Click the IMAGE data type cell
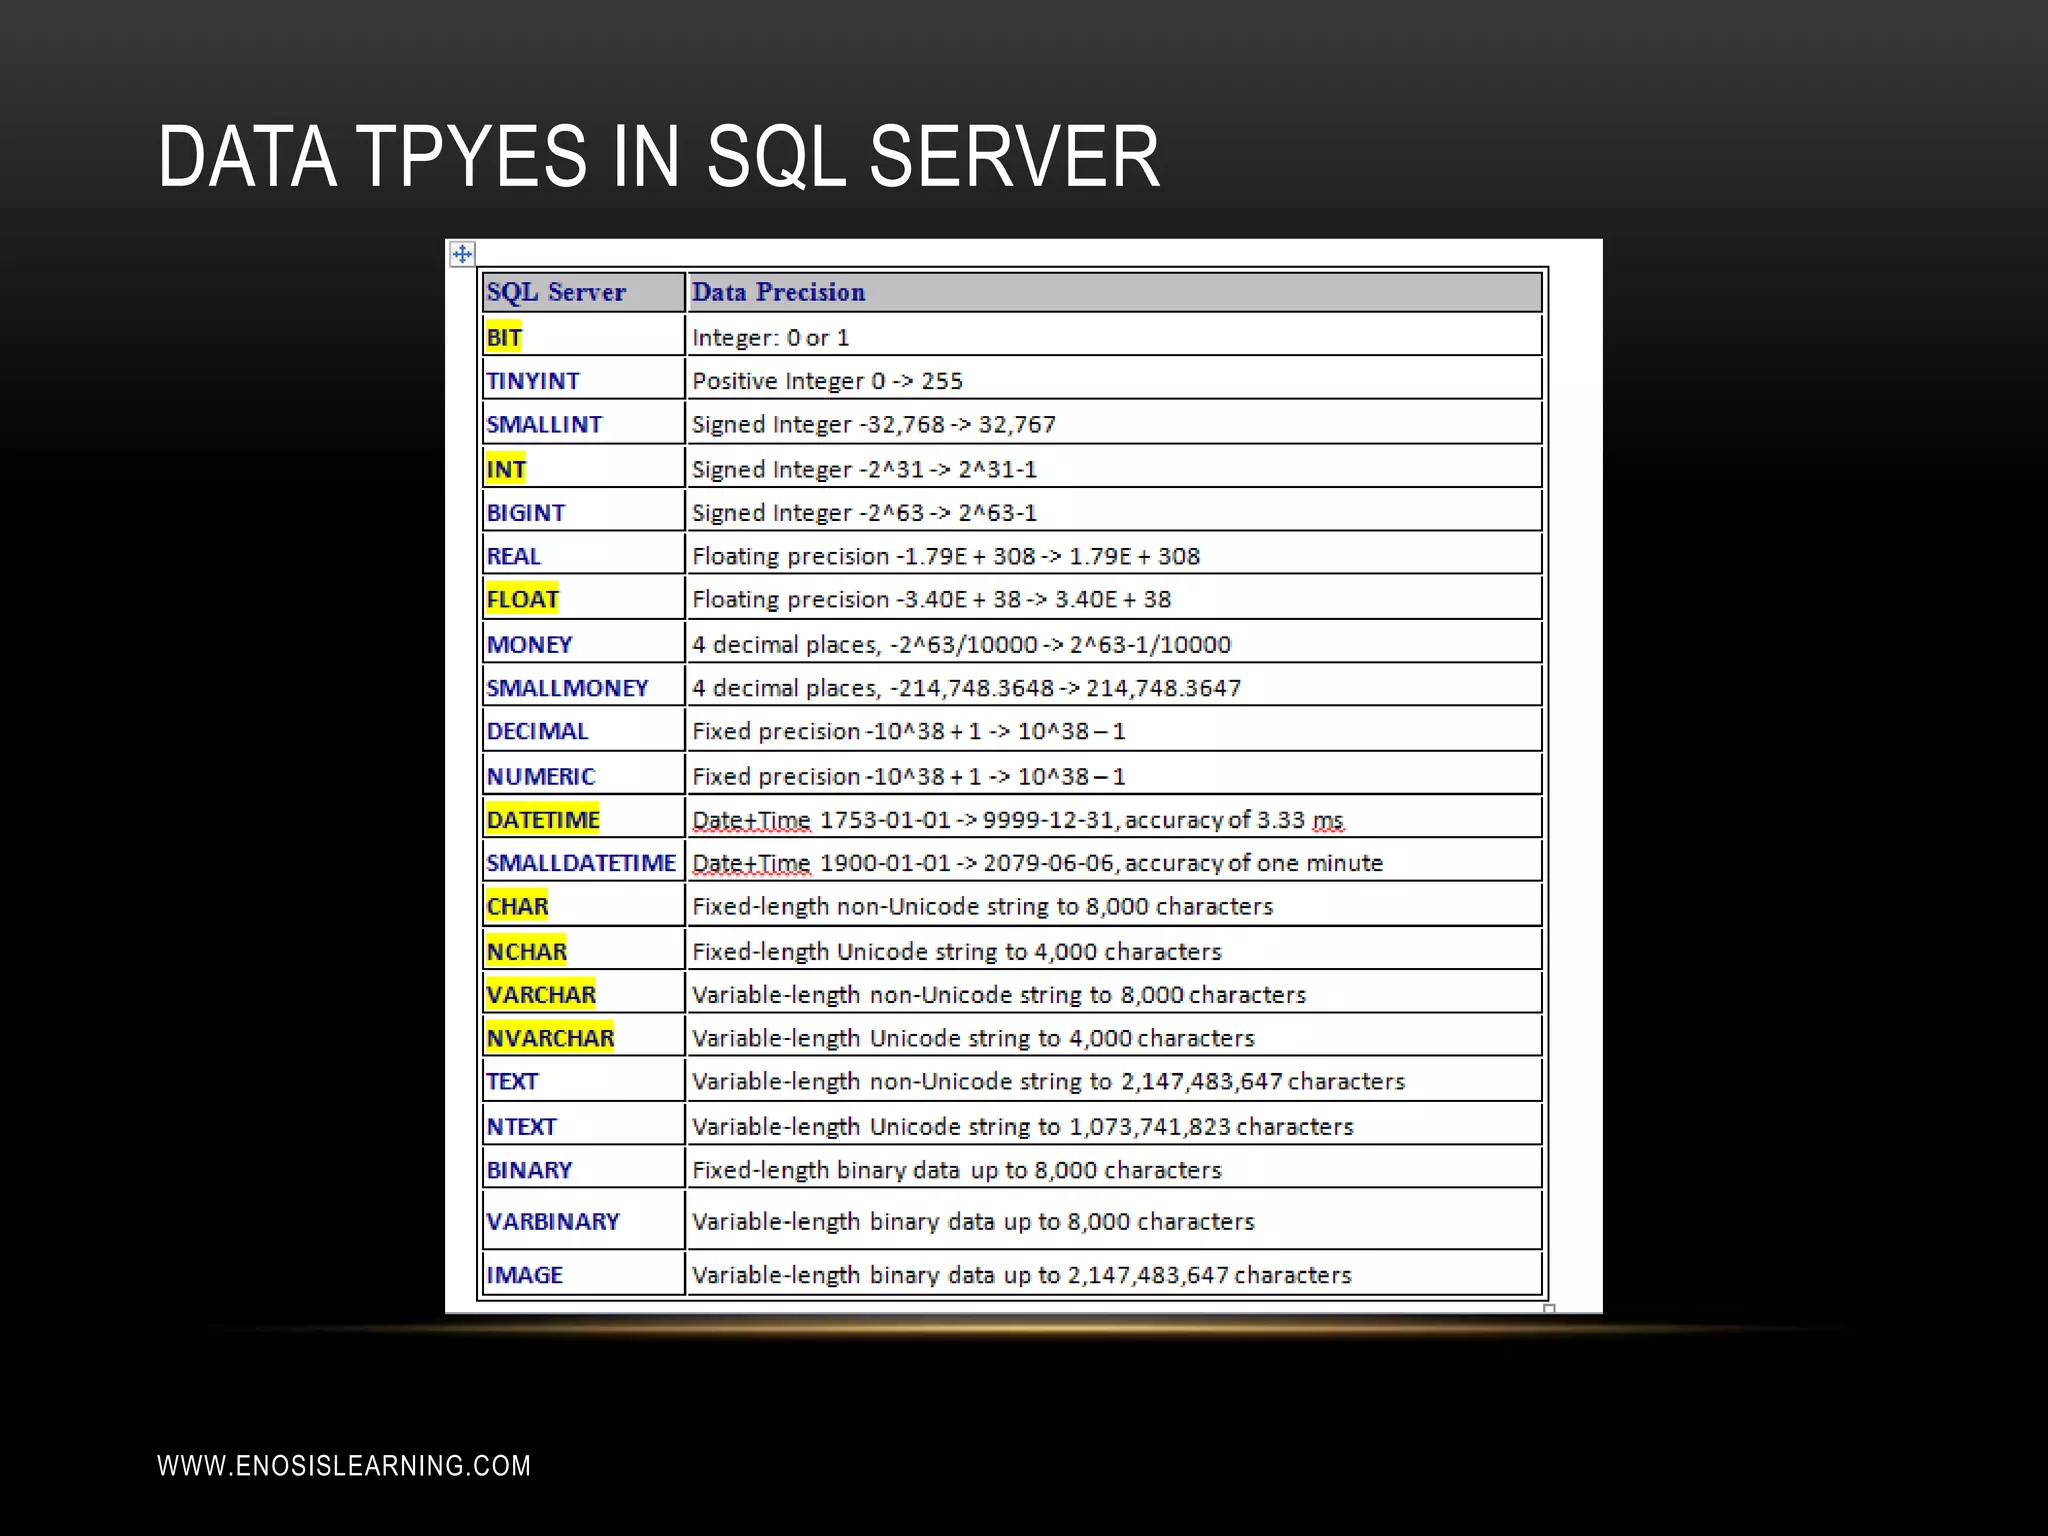The width and height of the screenshot is (2048, 1536). pyautogui.click(x=584, y=1275)
